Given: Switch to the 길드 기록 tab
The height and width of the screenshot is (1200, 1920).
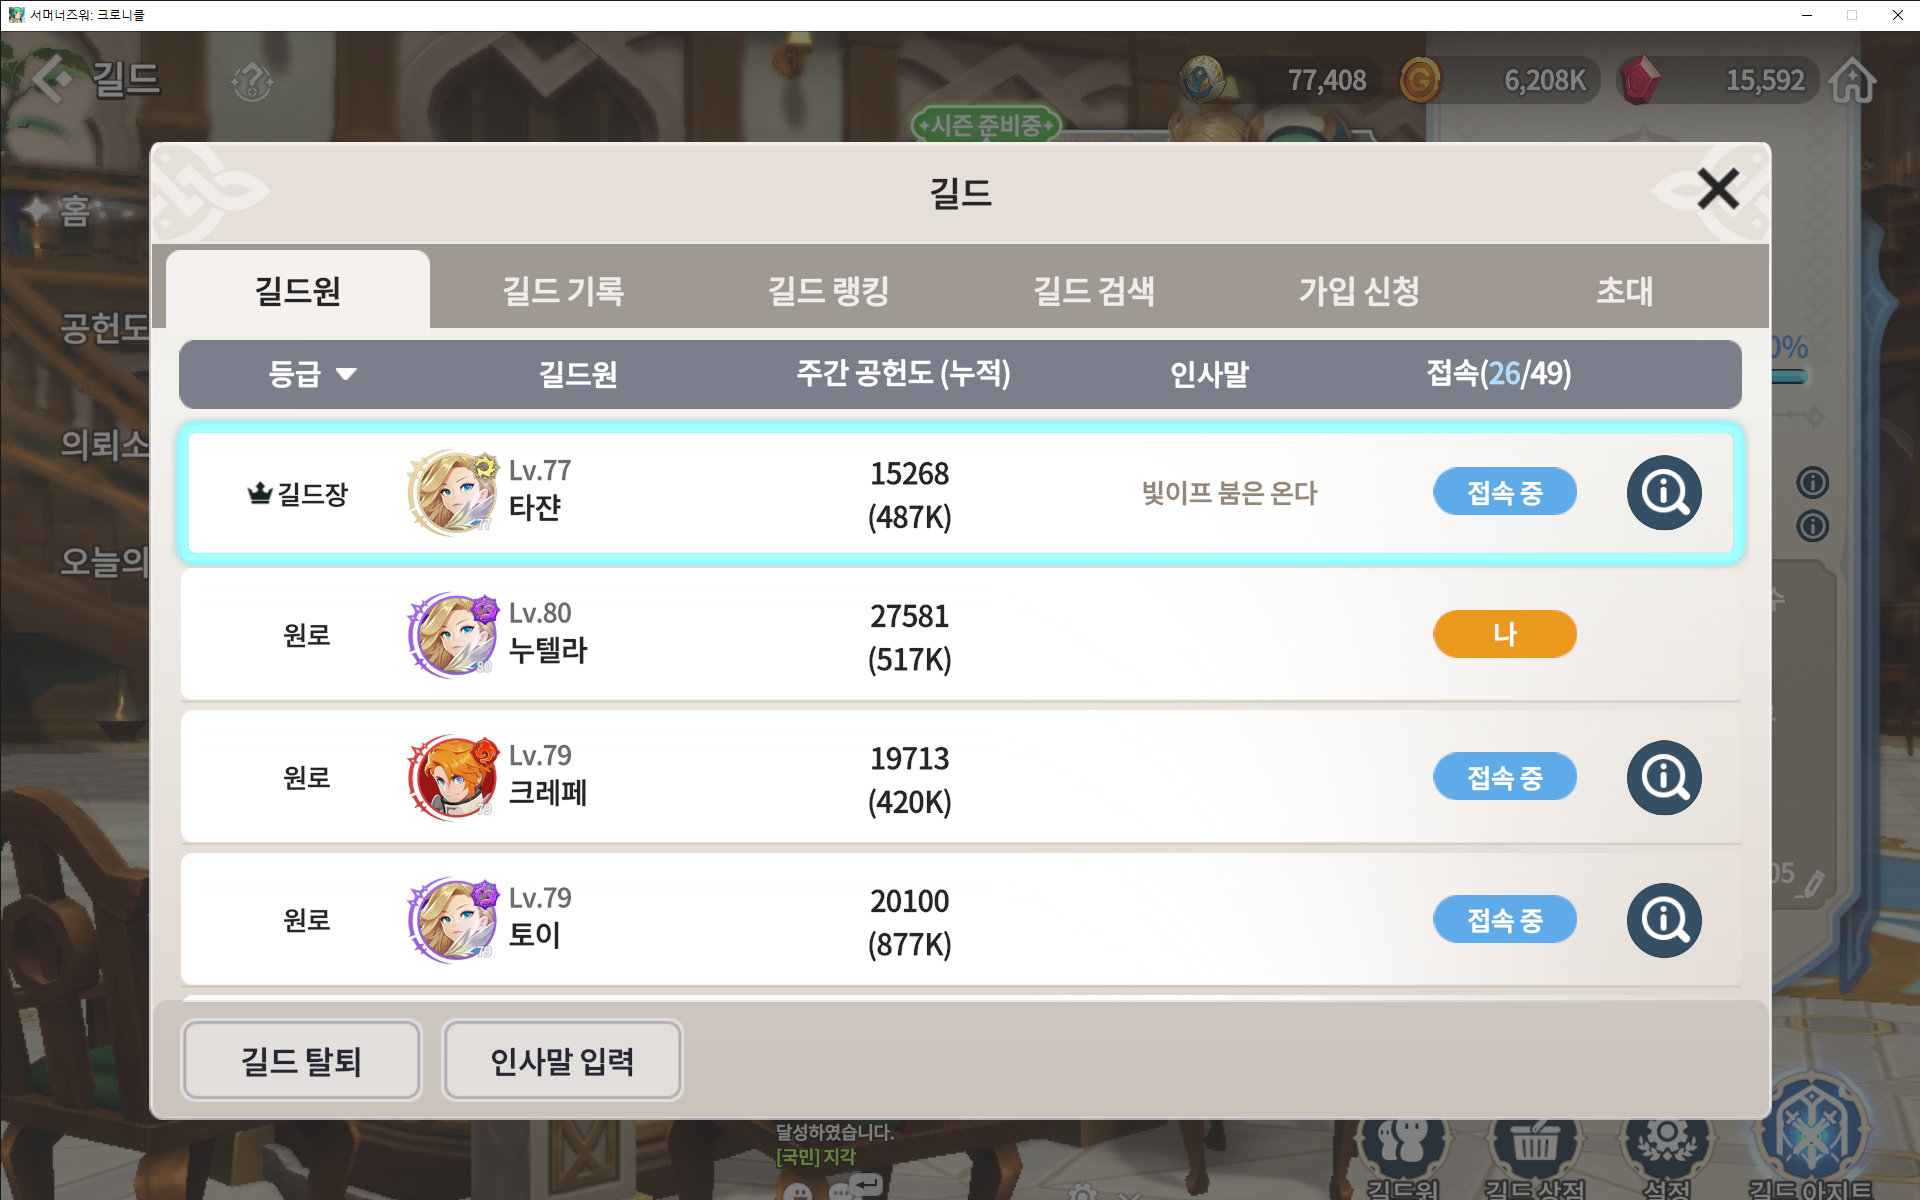Looking at the screenshot, I should click(x=563, y=291).
